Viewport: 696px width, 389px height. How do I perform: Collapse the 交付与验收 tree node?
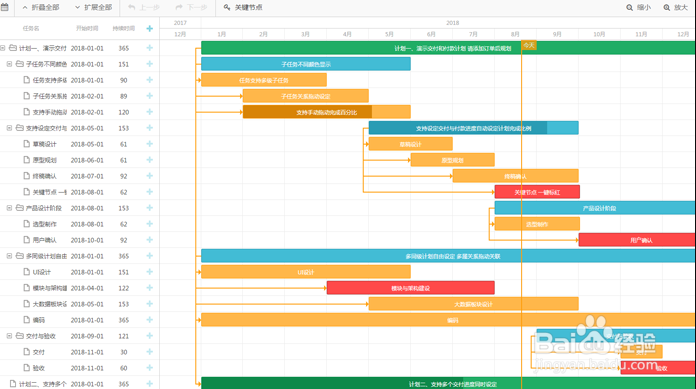(9, 336)
